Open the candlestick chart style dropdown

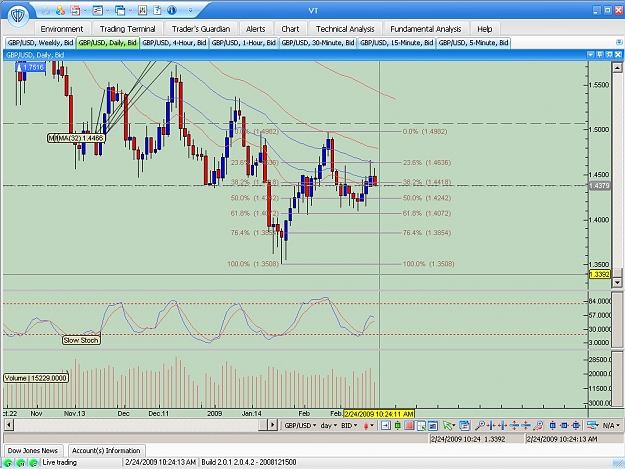coord(368,426)
